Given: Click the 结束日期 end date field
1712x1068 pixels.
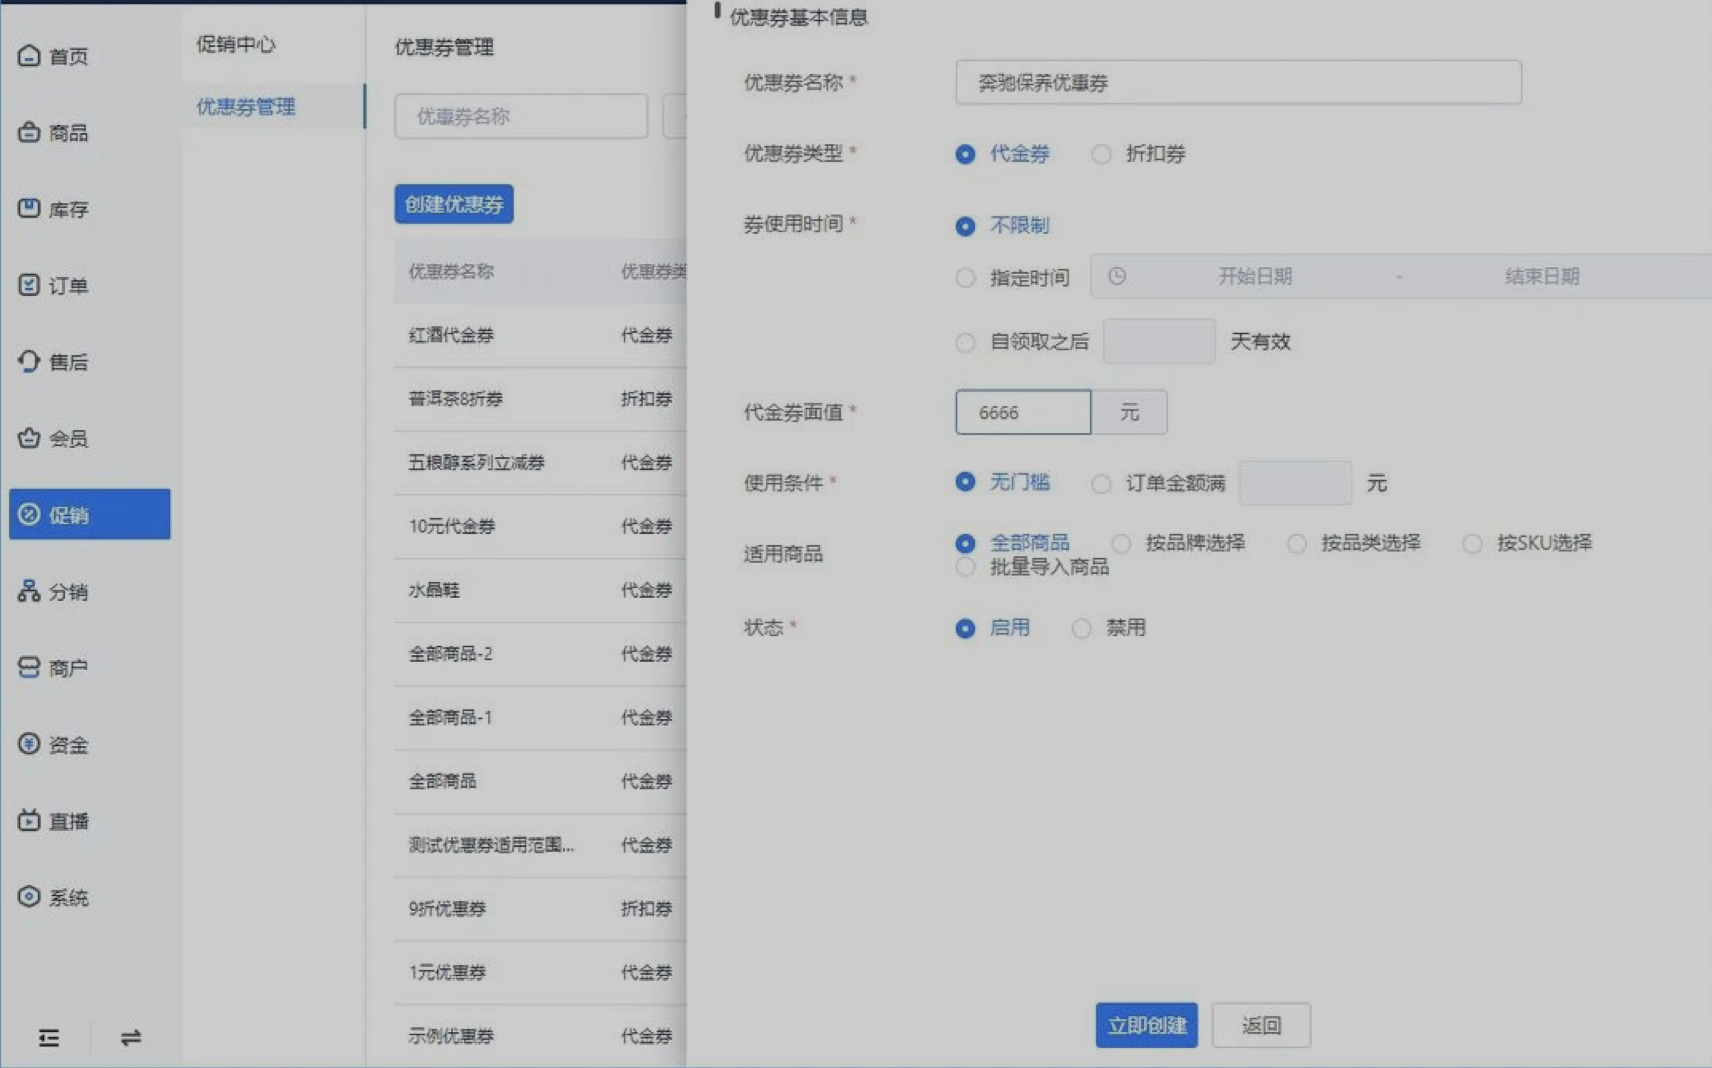Looking at the screenshot, I should coord(1542,276).
